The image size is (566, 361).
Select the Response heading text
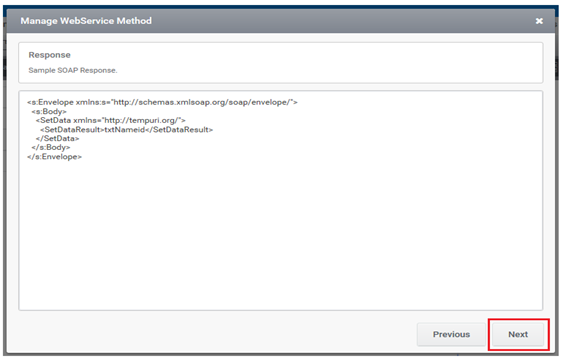click(x=49, y=55)
